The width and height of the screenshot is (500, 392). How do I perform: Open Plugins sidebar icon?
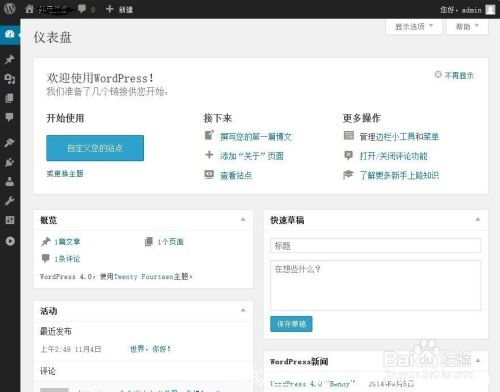[10, 162]
